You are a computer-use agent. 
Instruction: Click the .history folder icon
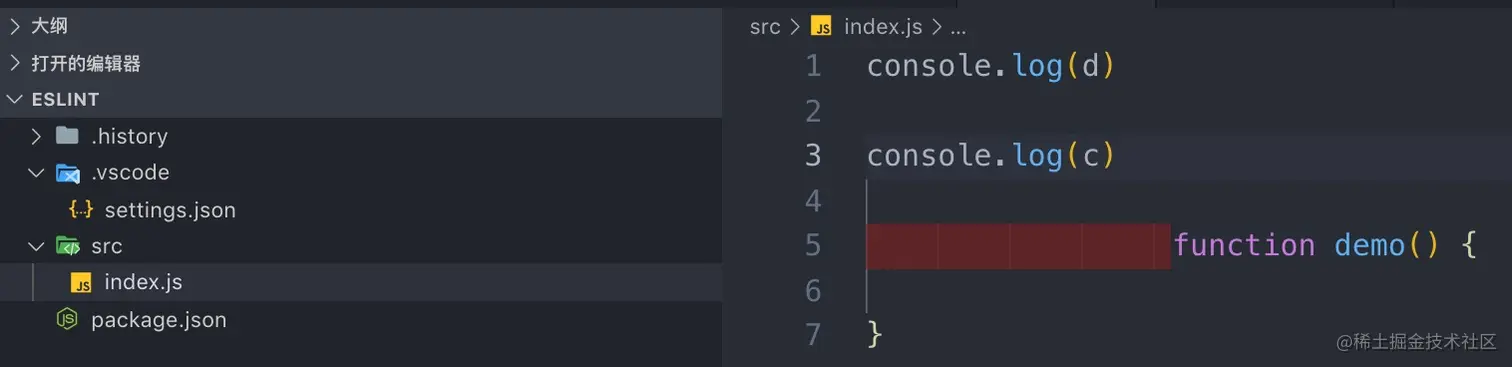click(x=67, y=136)
